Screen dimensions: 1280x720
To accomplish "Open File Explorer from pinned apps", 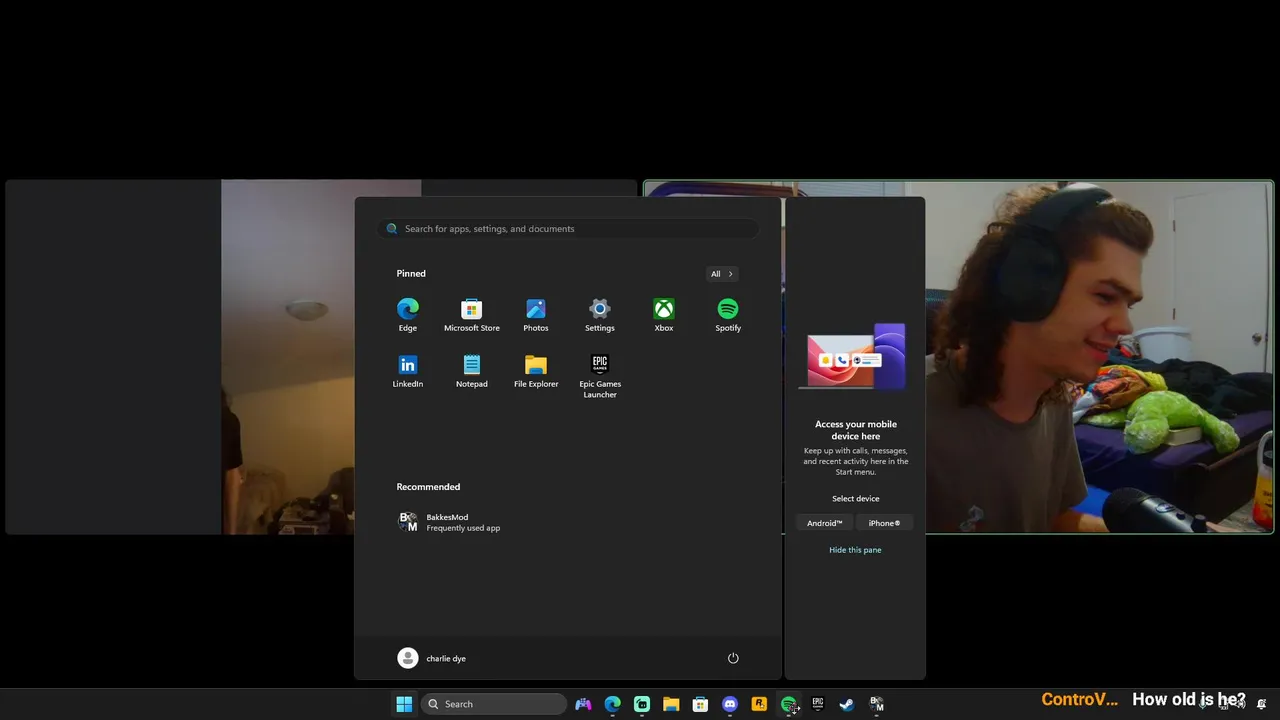I will point(536,371).
